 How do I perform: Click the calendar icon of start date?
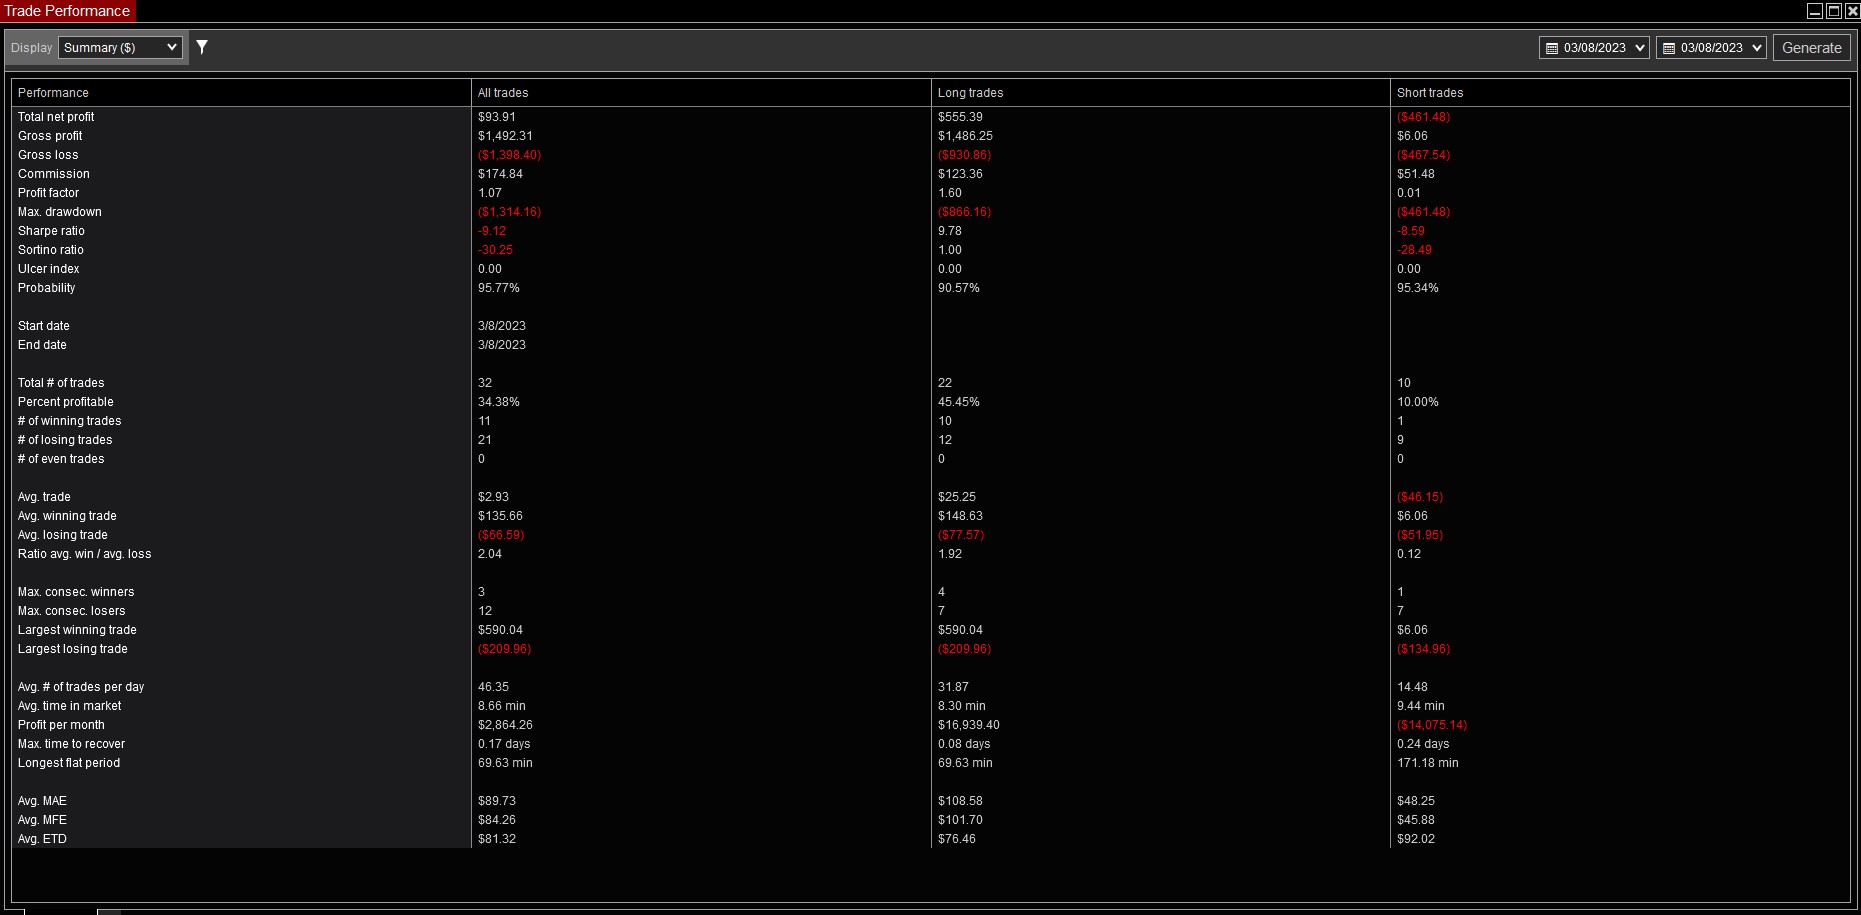[1552, 48]
